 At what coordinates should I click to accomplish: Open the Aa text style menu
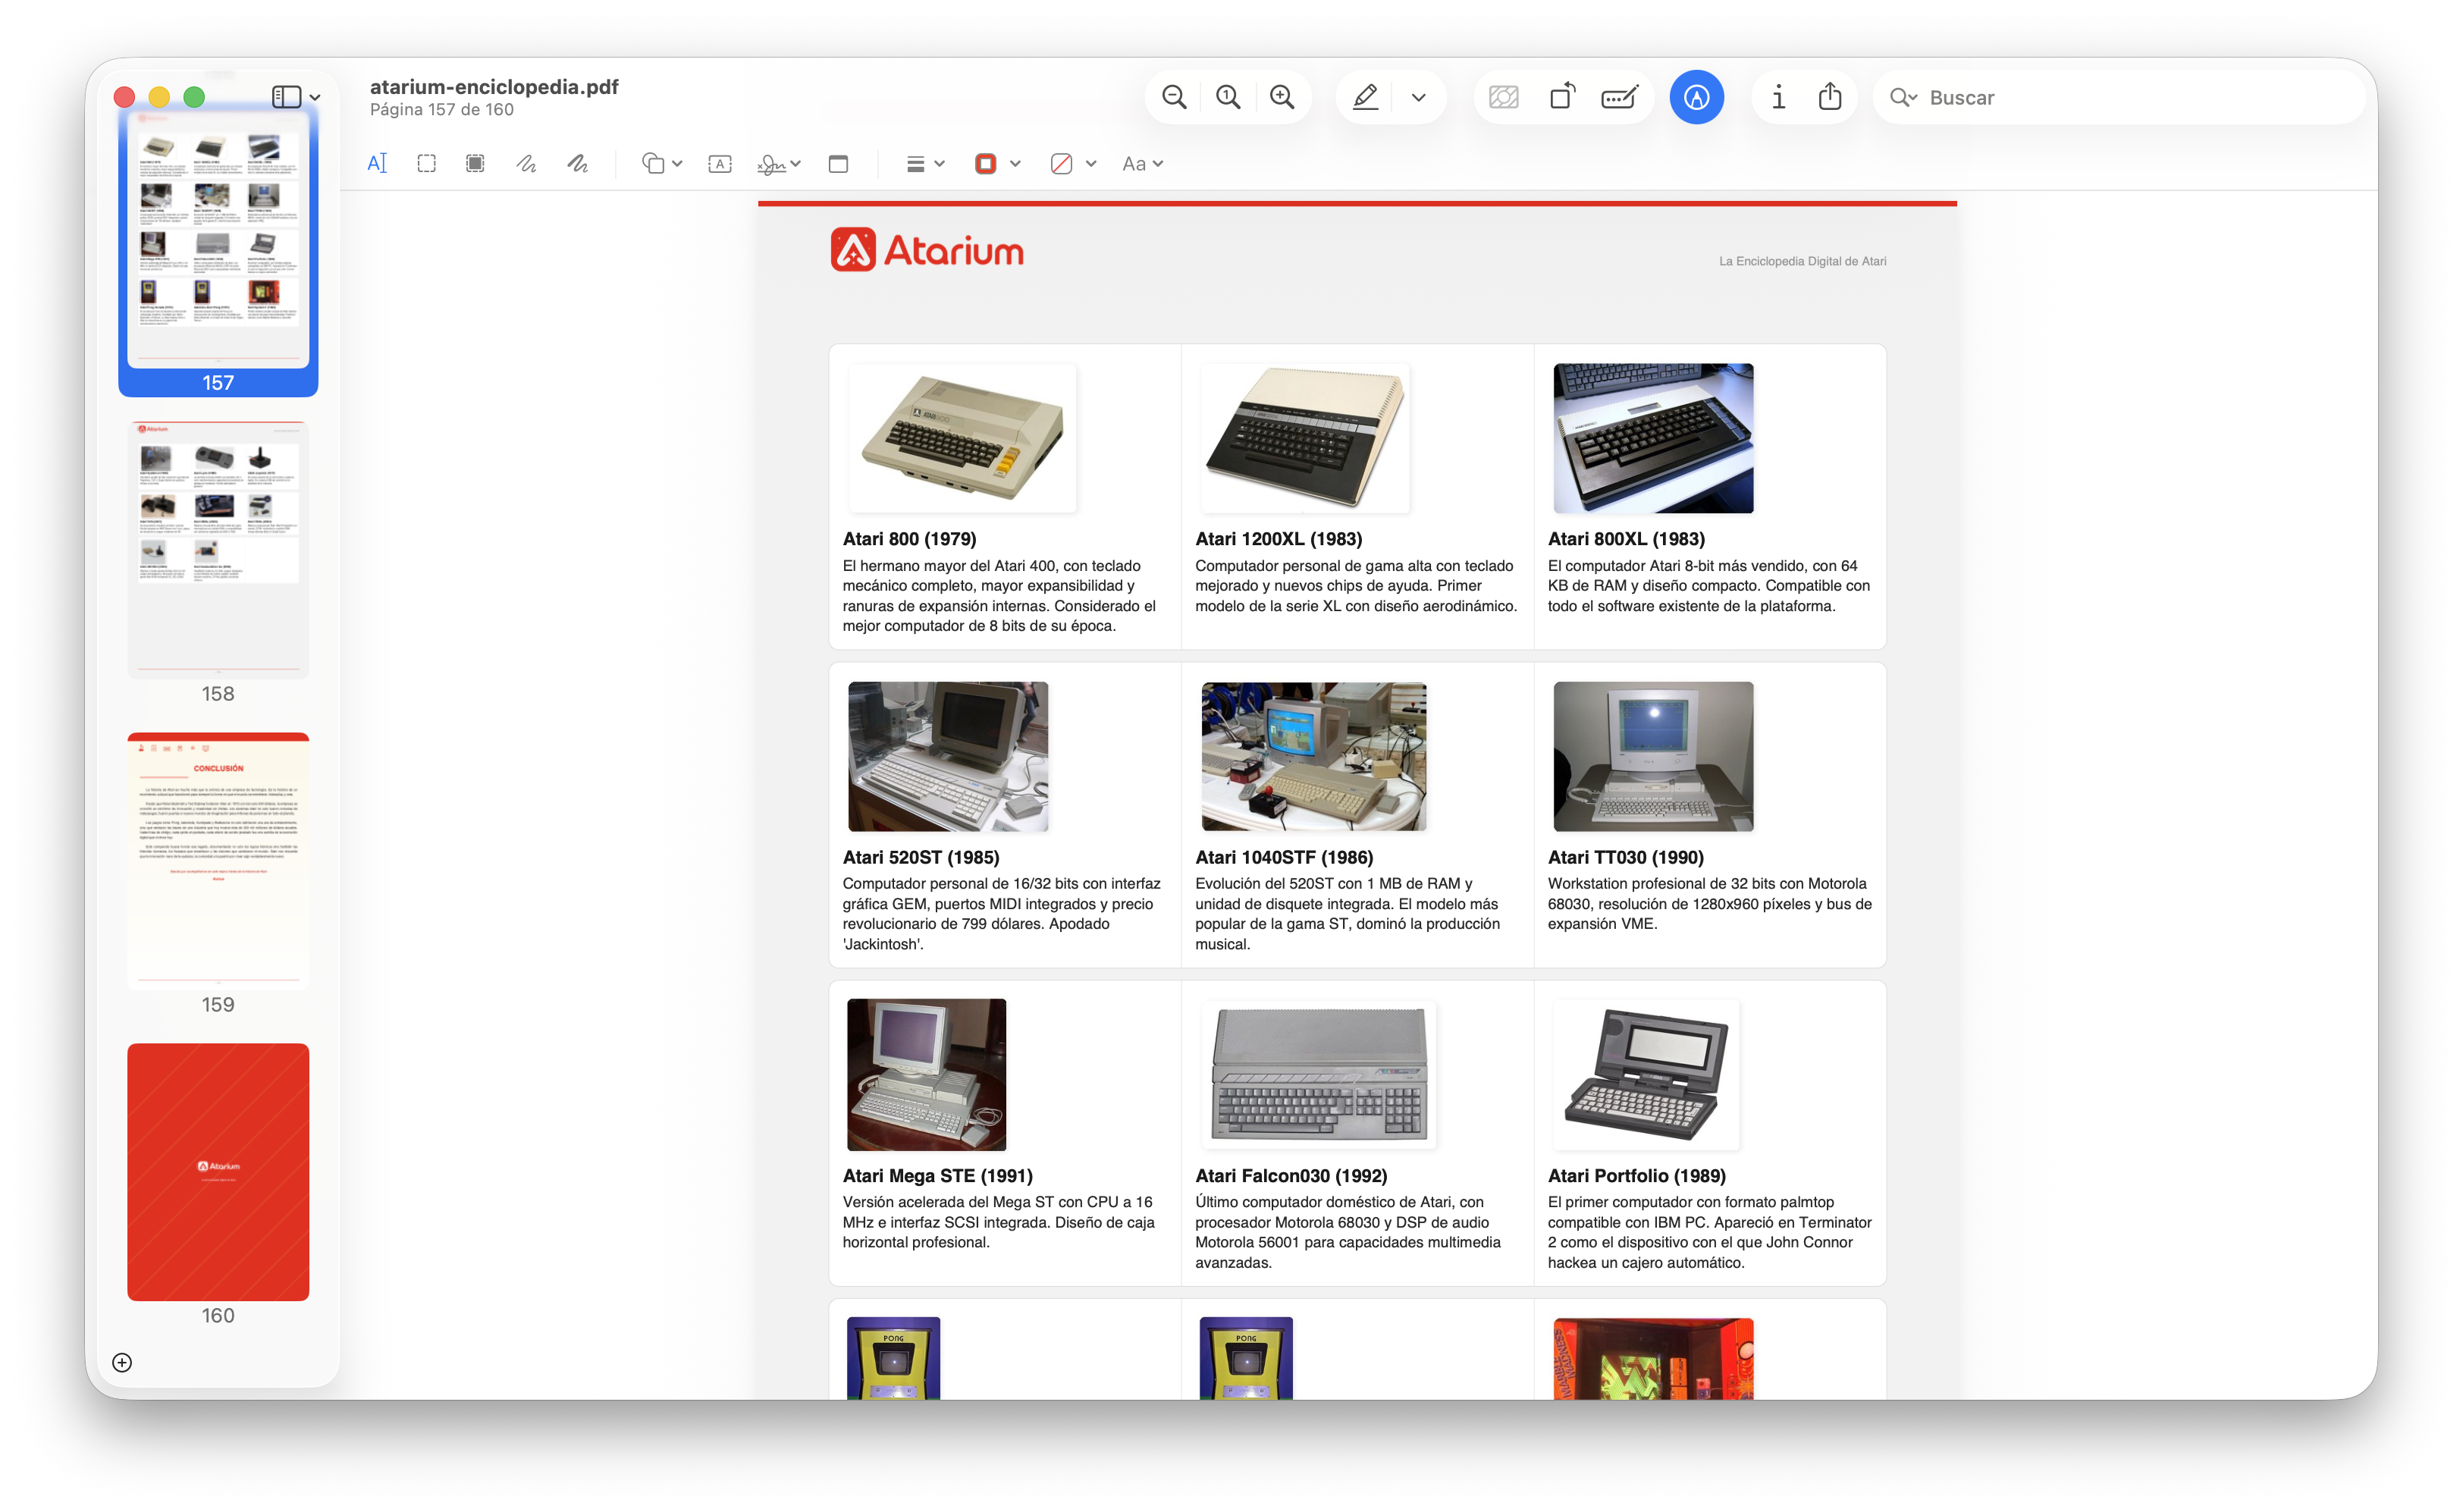1142,164
